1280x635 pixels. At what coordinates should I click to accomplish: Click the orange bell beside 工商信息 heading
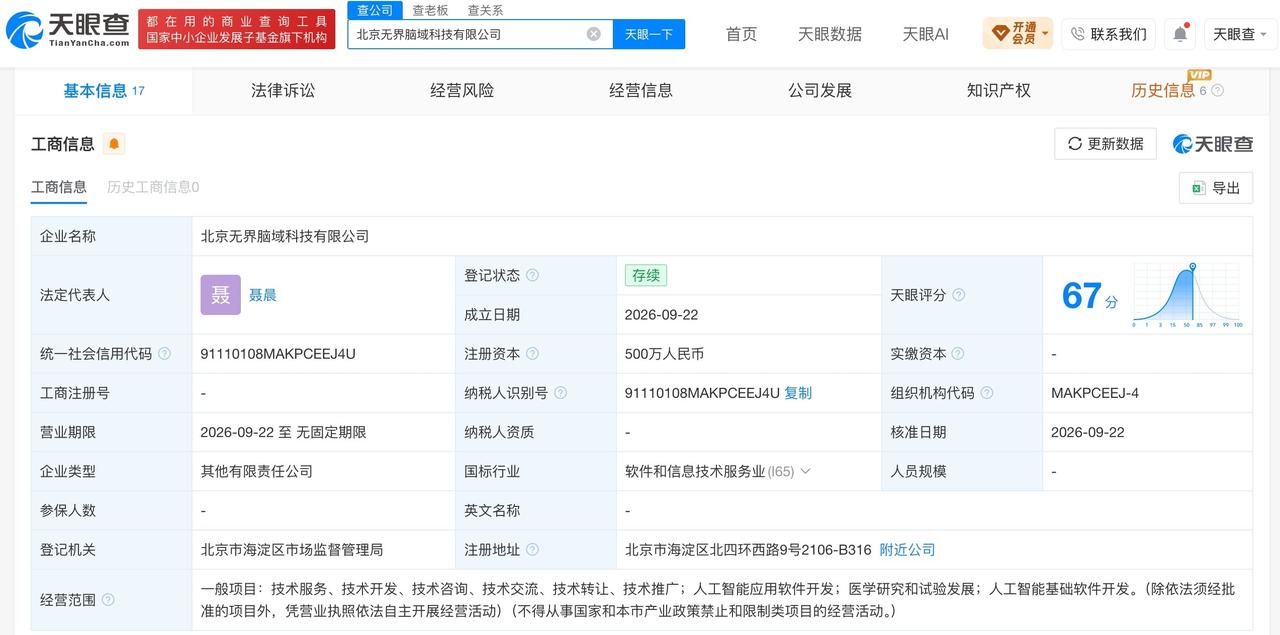[114, 144]
